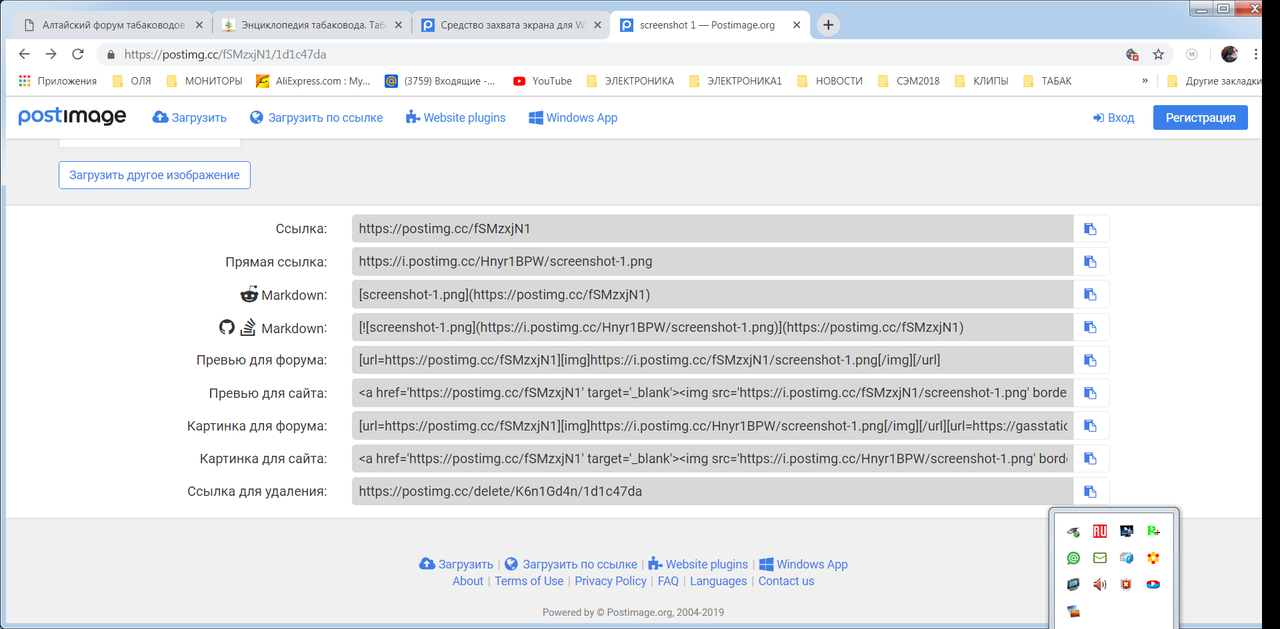Image resolution: width=1280 pixels, height=629 pixels.
Task: Open Загрузить по ссылке in the top navigation
Action: (316, 118)
